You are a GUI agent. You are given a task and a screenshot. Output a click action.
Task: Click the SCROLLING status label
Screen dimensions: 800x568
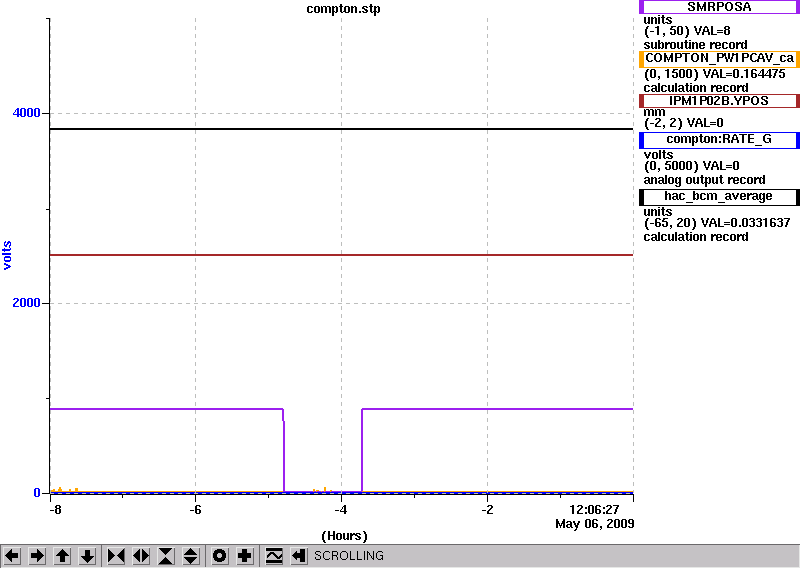pos(348,556)
